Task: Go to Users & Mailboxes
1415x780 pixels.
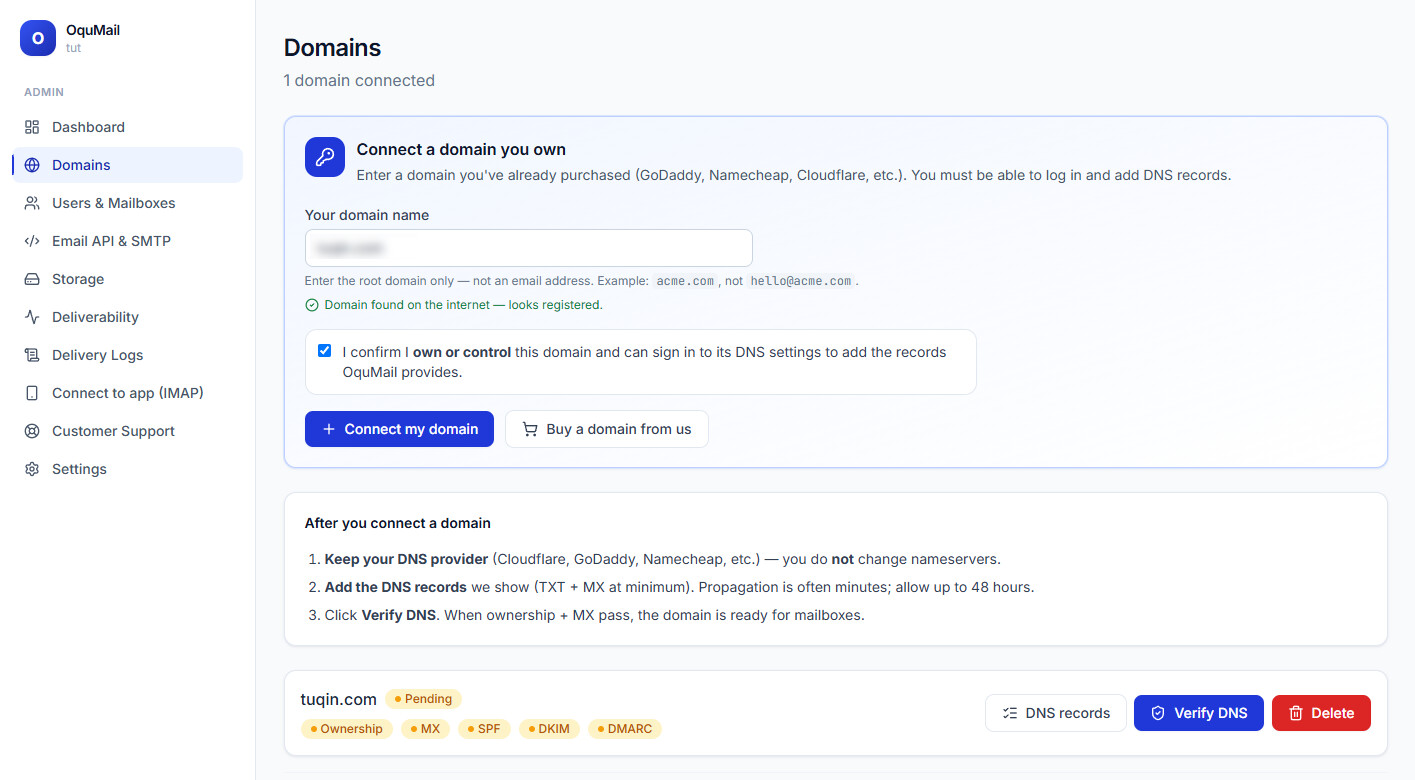Action: coord(127,203)
